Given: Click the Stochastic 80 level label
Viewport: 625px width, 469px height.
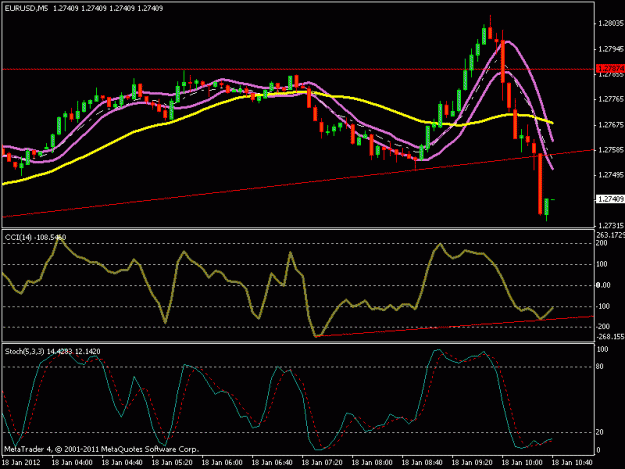Looking at the screenshot, I should click(600, 367).
